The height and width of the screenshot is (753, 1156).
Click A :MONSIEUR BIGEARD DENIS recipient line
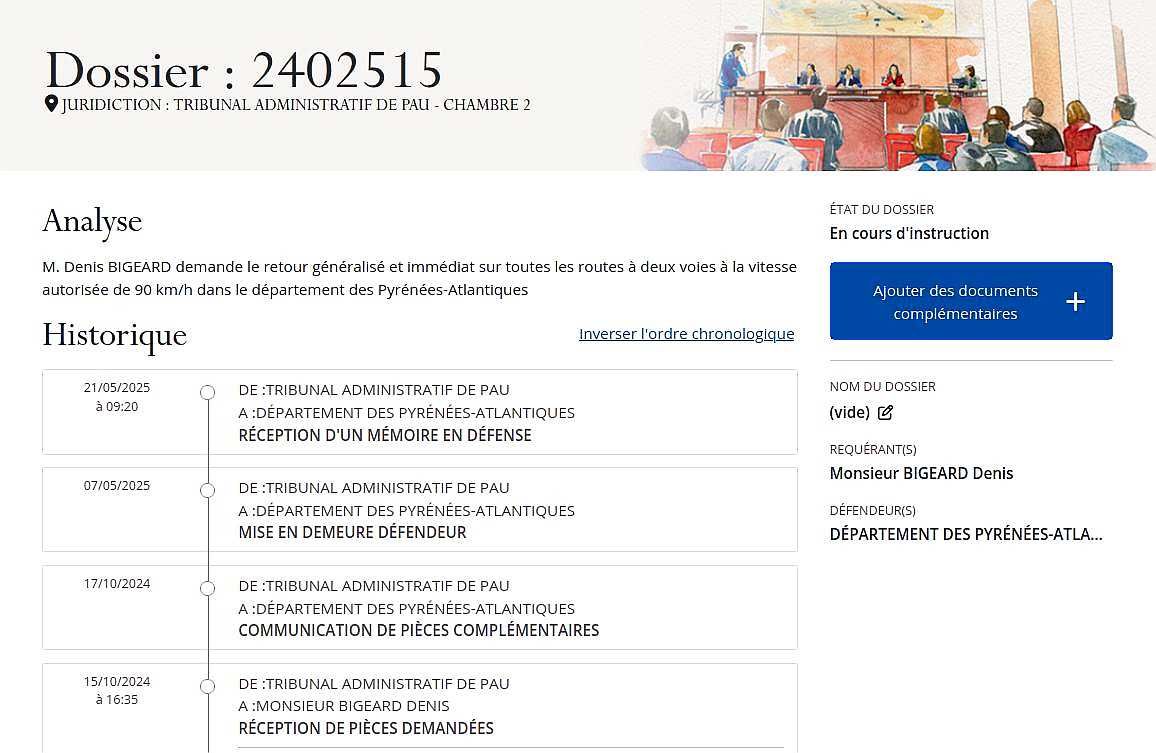tap(344, 706)
